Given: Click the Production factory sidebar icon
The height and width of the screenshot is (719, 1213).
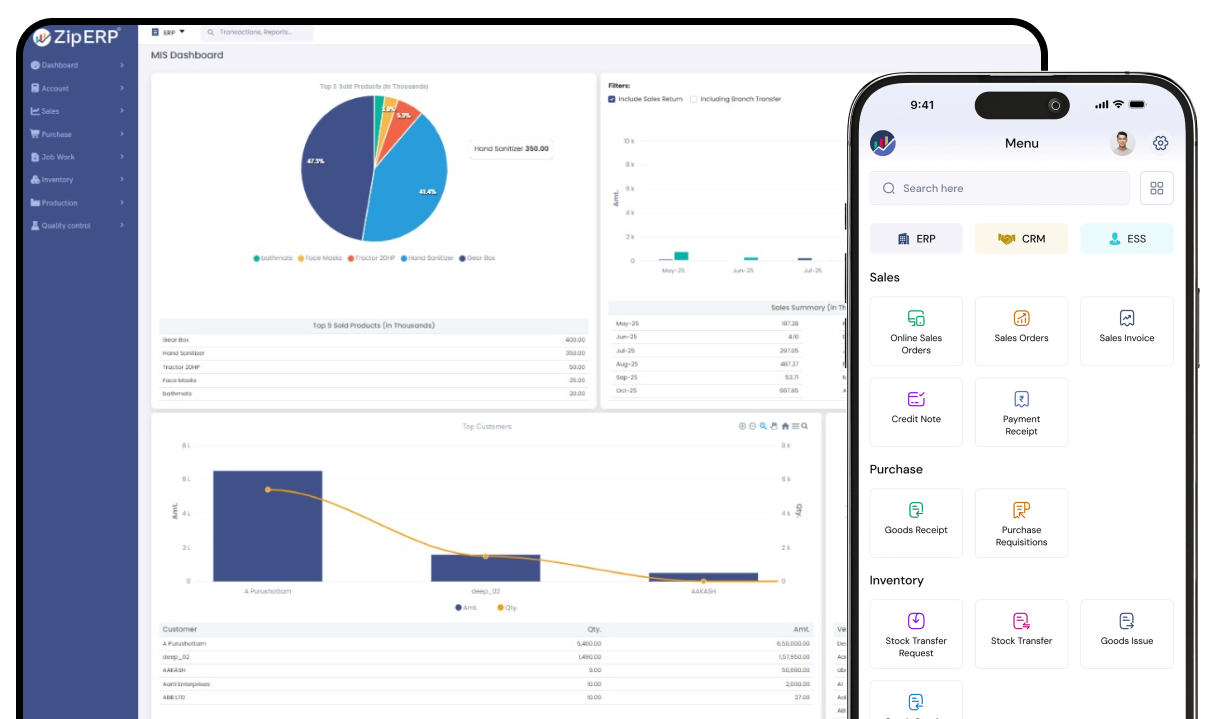Looking at the screenshot, I should click(x=35, y=202).
